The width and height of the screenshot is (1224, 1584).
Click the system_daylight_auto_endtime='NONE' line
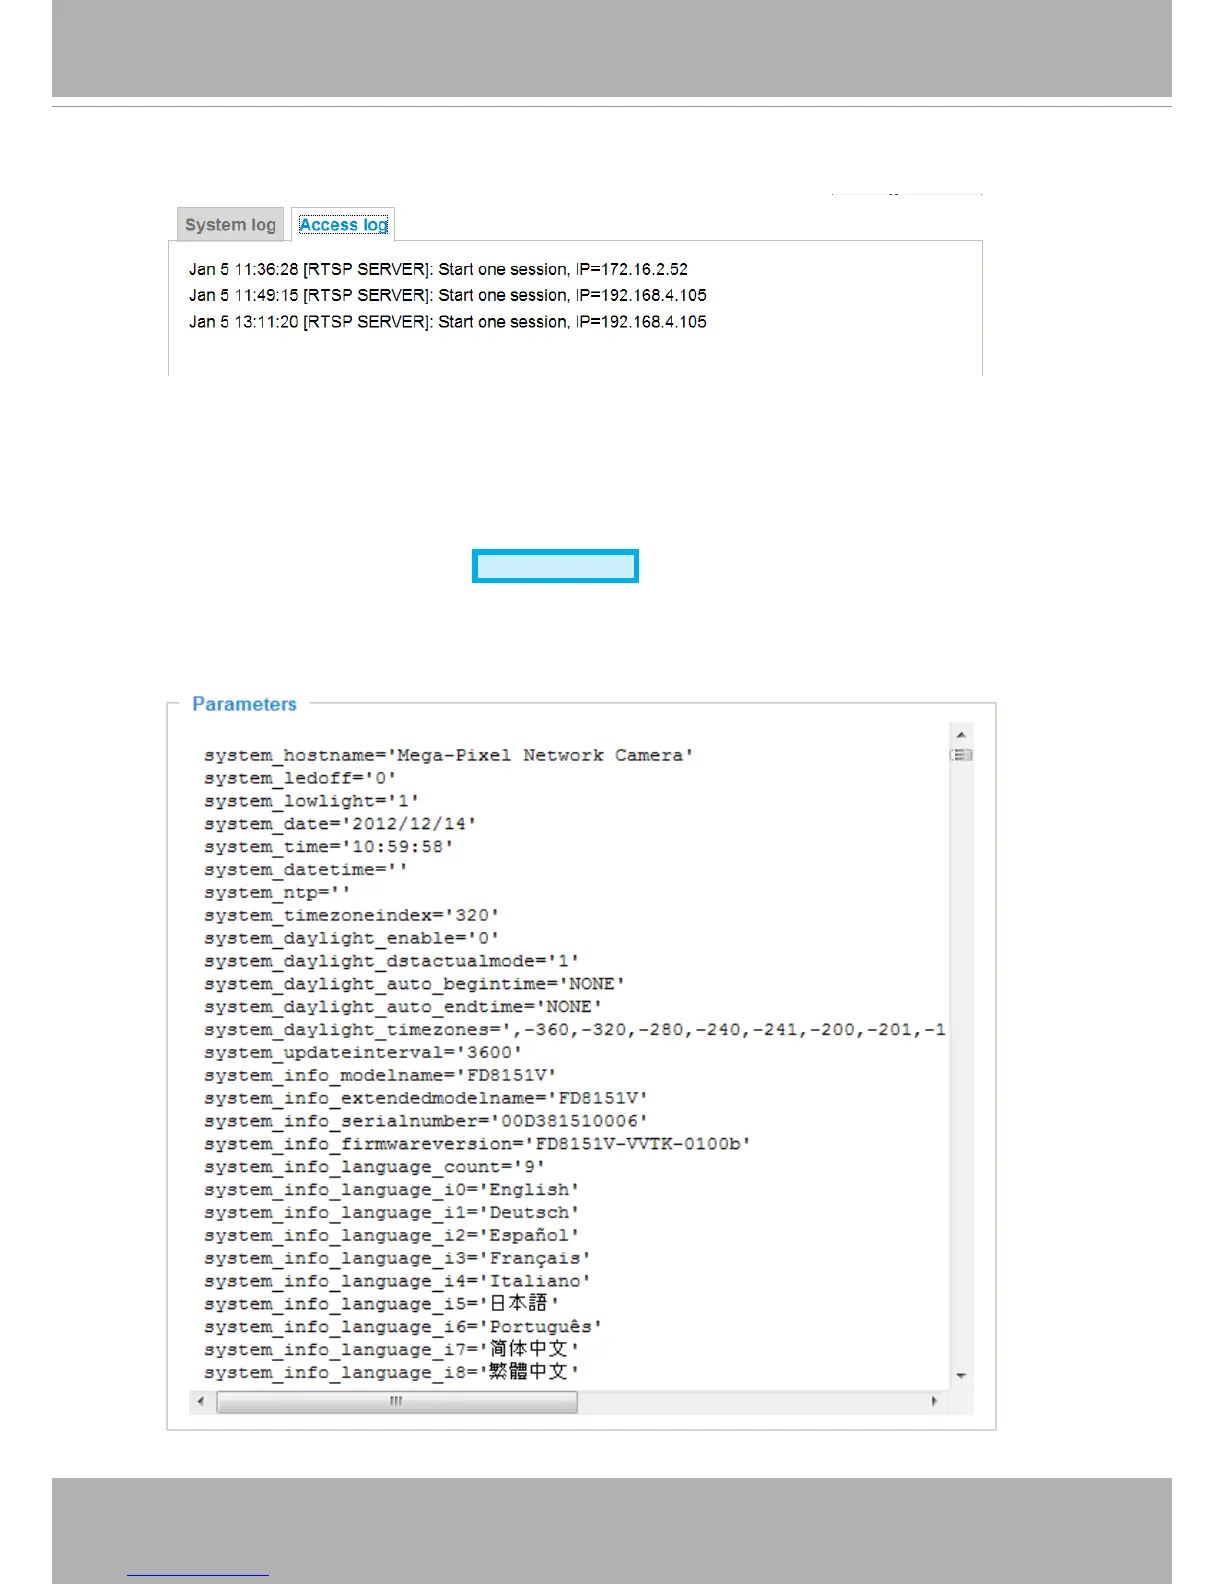pos(403,1007)
